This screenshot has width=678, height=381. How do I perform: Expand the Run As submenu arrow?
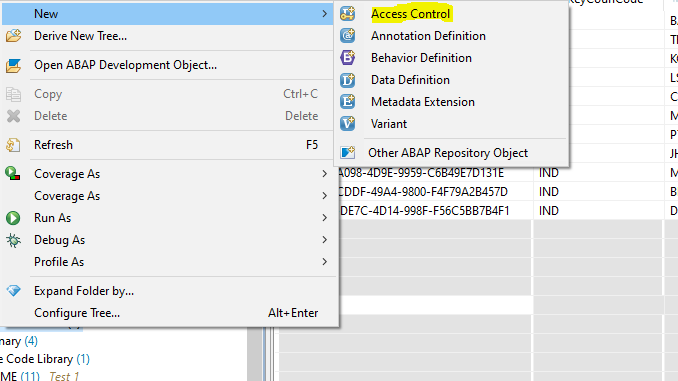tap(324, 218)
